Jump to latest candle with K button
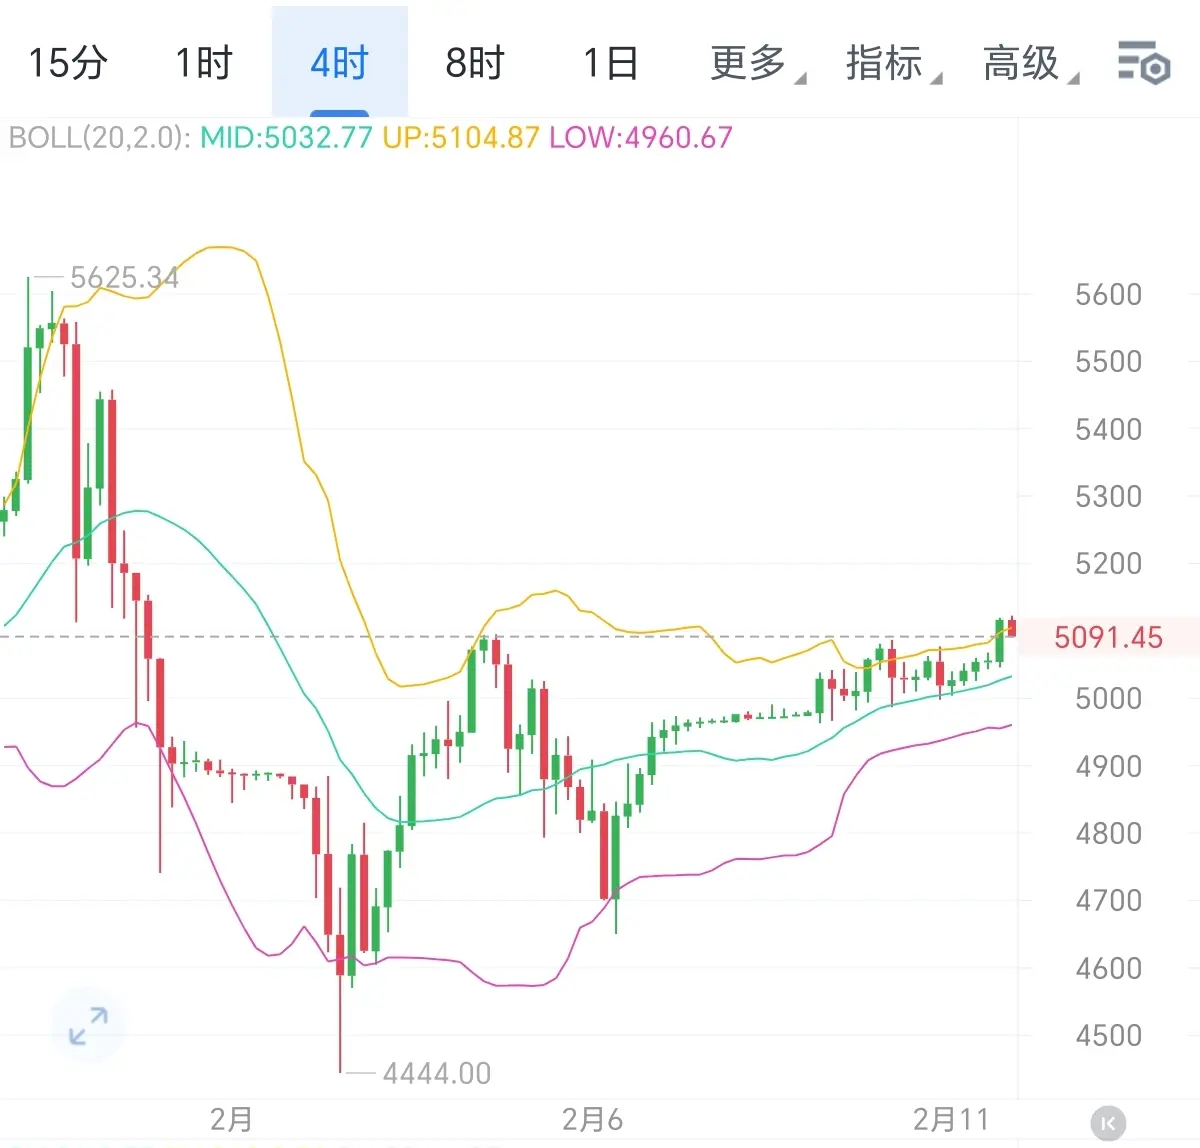Viewport: 1200px width, 1148px height. [1108, 1123]
